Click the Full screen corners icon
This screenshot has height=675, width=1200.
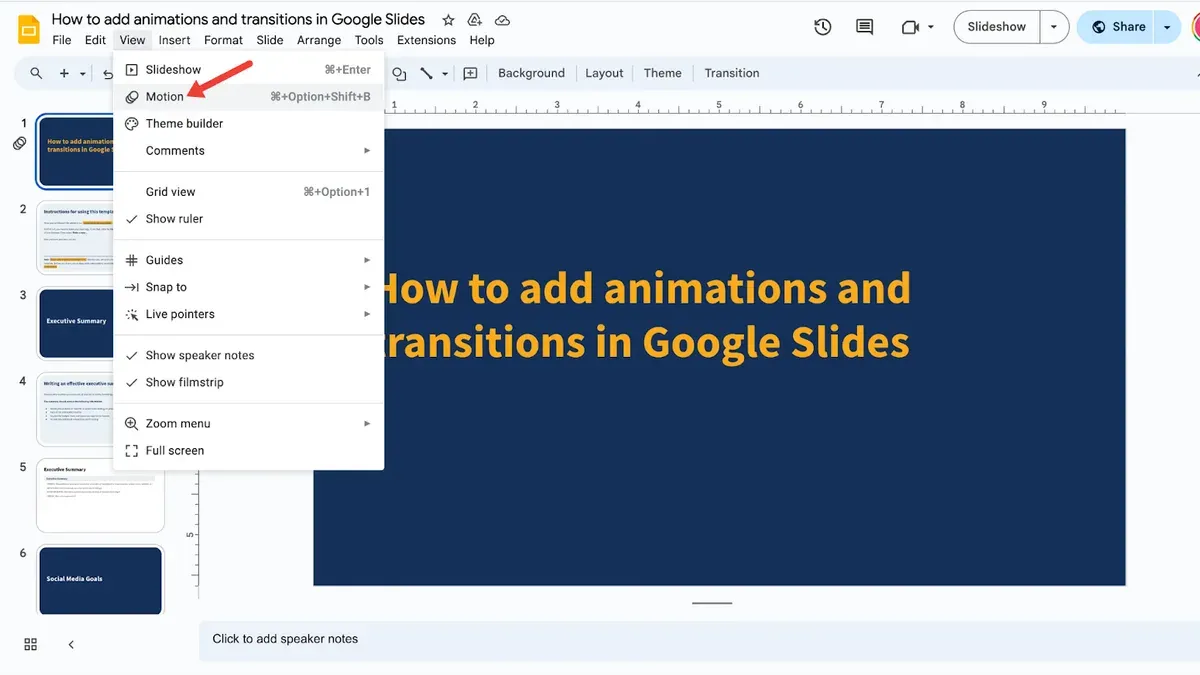(x=131, y=450)
